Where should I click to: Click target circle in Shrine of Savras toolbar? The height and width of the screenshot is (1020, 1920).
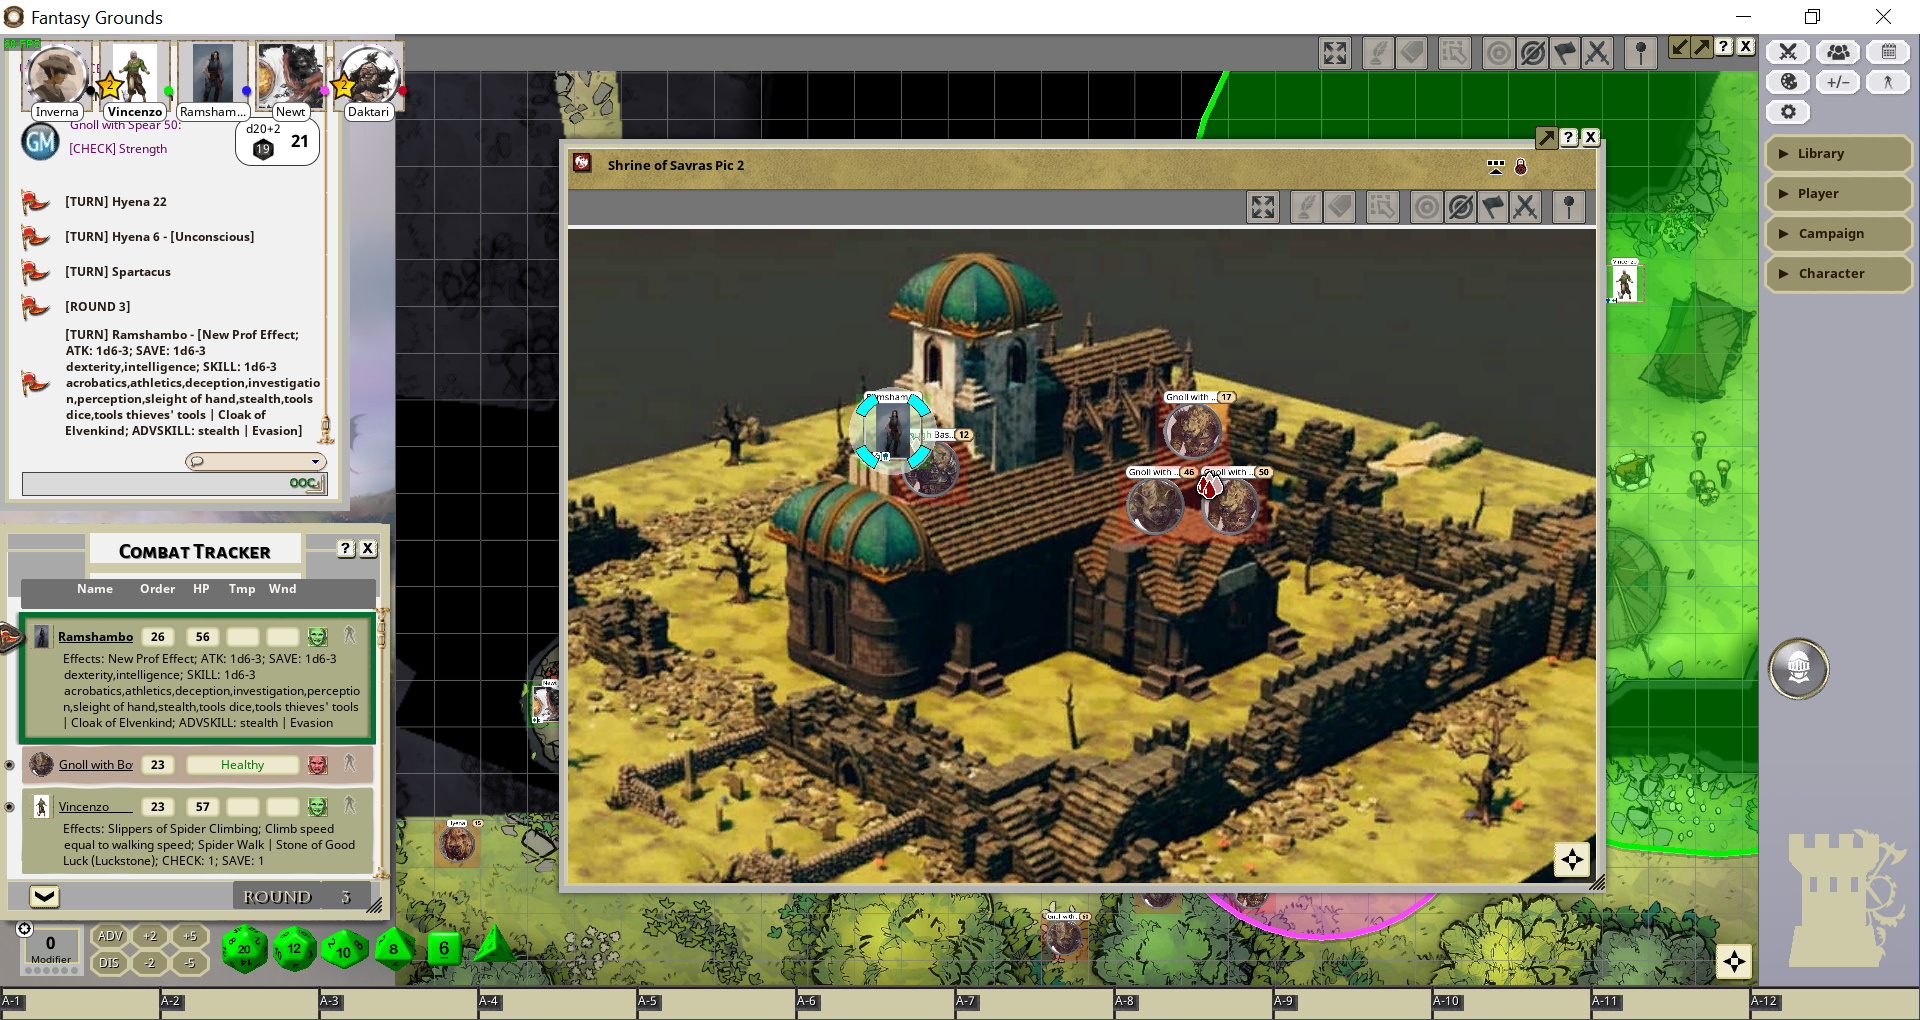tap(1426, 207)
